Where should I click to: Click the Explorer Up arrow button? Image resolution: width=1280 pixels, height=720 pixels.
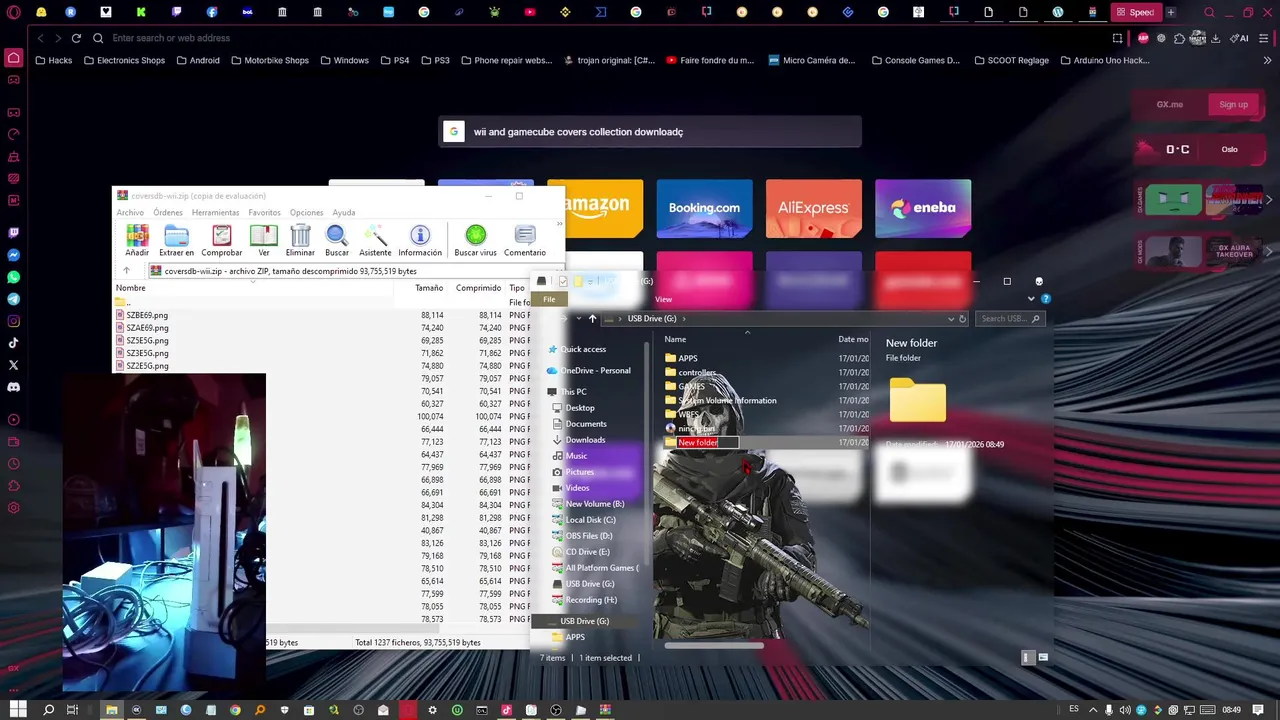tap(592, 319)
